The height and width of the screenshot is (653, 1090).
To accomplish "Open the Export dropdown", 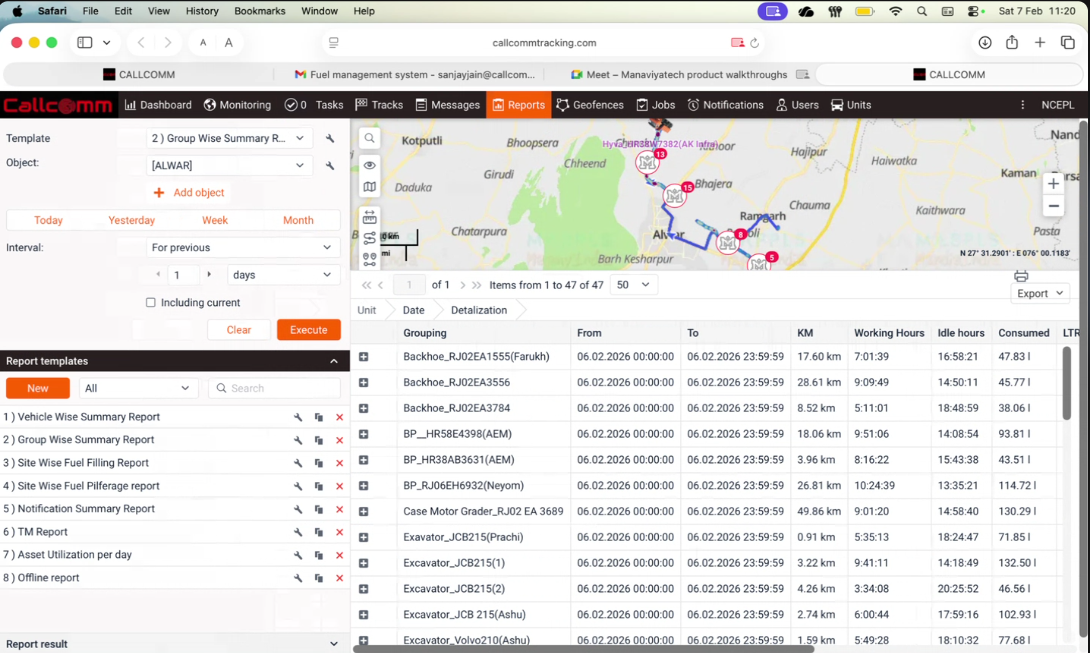I will pos(1040,293).
